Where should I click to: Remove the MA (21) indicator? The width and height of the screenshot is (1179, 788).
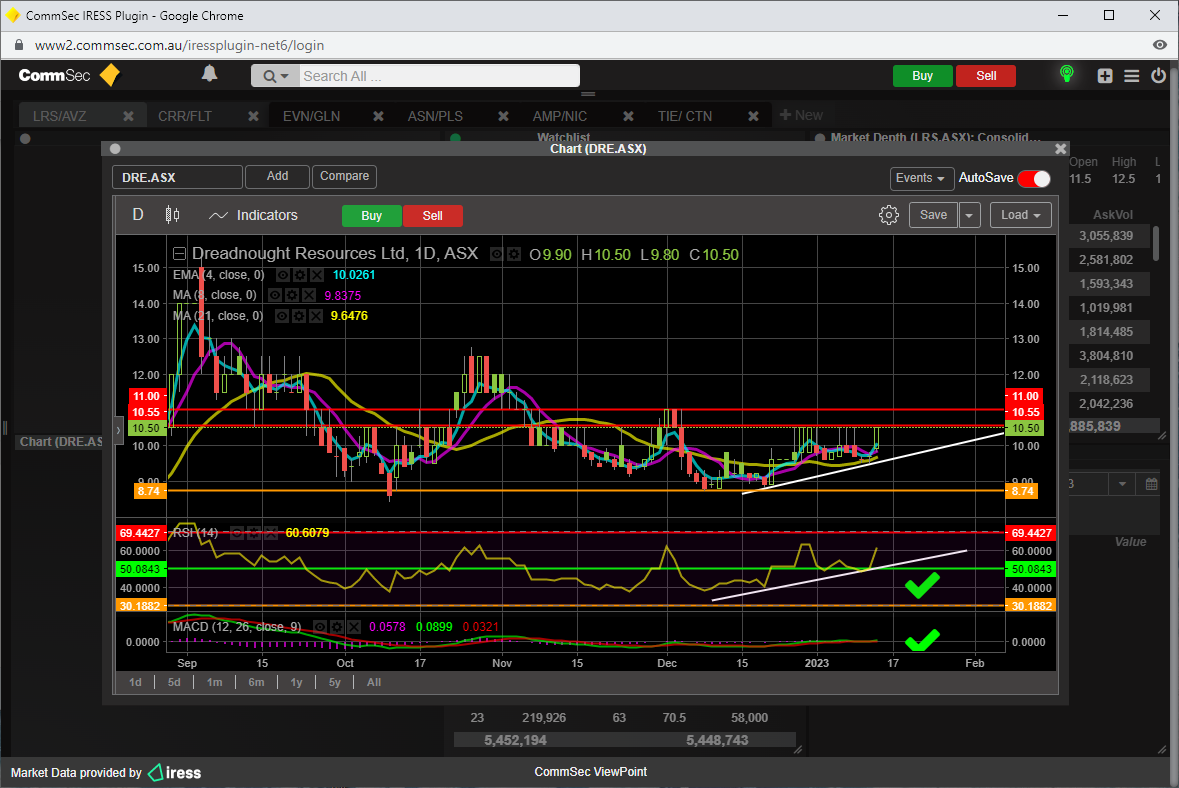pyautogui.click(x=316, y=316)
